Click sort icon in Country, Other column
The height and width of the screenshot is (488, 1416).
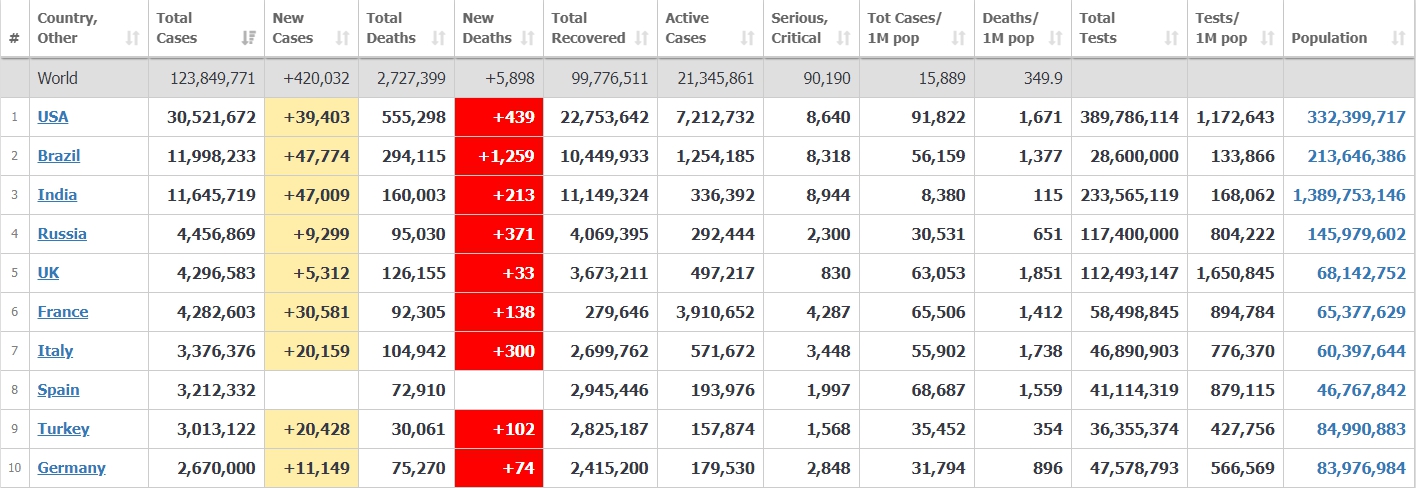132,38
